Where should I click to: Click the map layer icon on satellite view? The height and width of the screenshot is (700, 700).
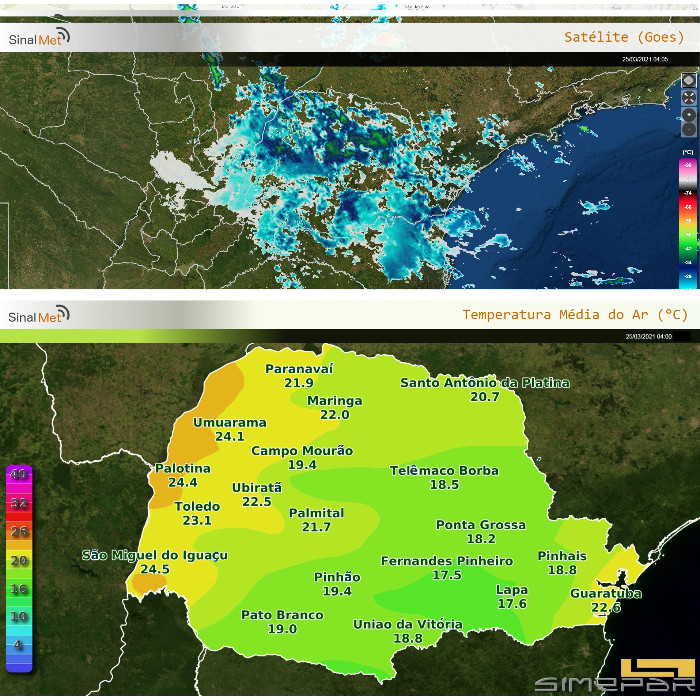688,80
